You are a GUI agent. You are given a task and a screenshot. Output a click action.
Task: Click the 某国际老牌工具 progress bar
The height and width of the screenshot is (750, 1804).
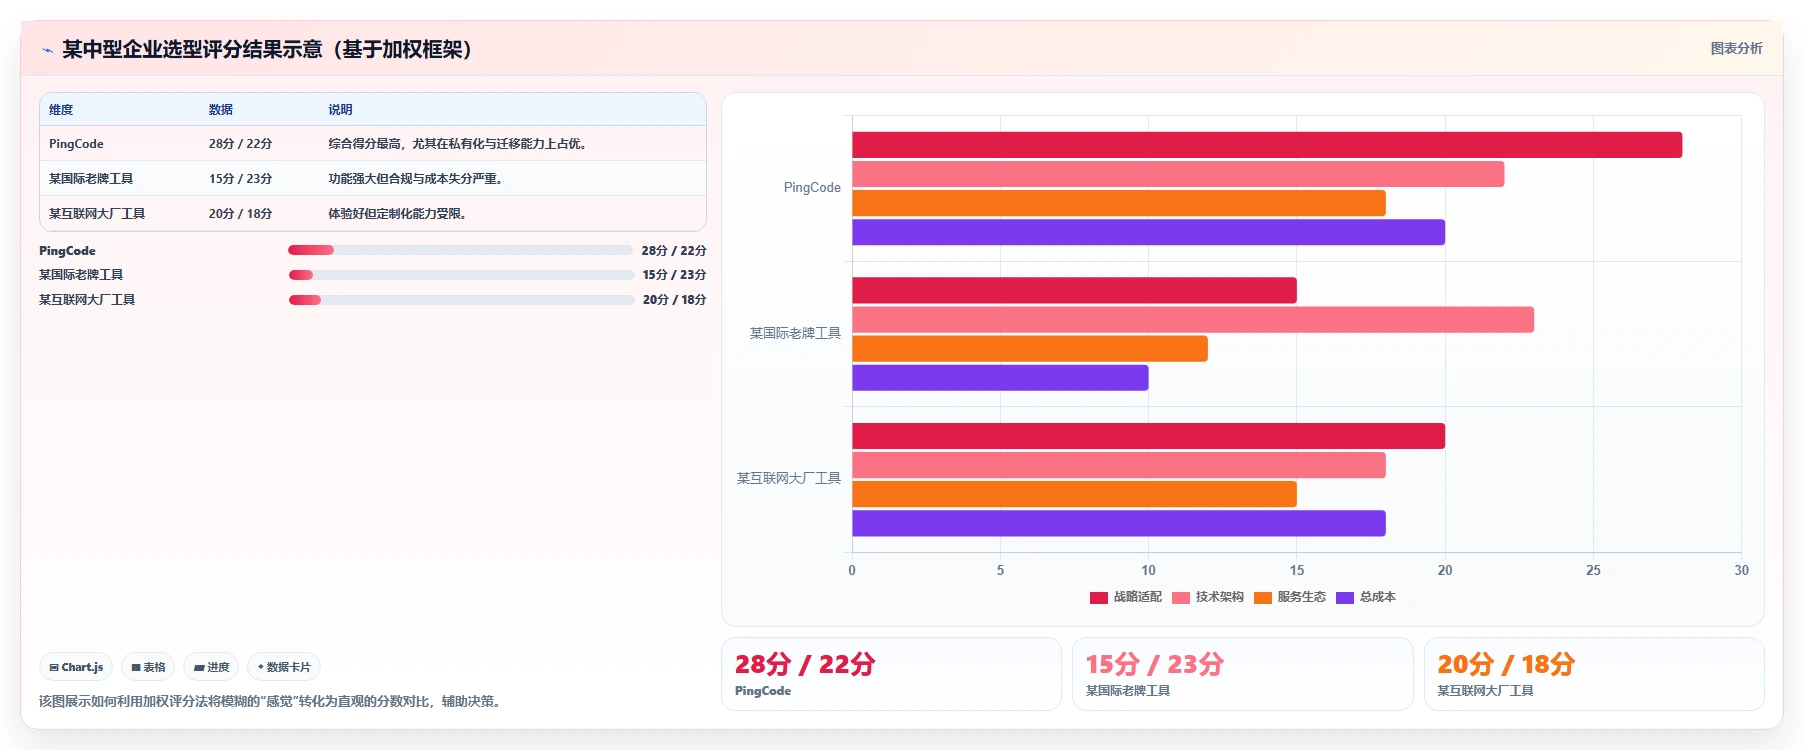[x=461, y=275]
